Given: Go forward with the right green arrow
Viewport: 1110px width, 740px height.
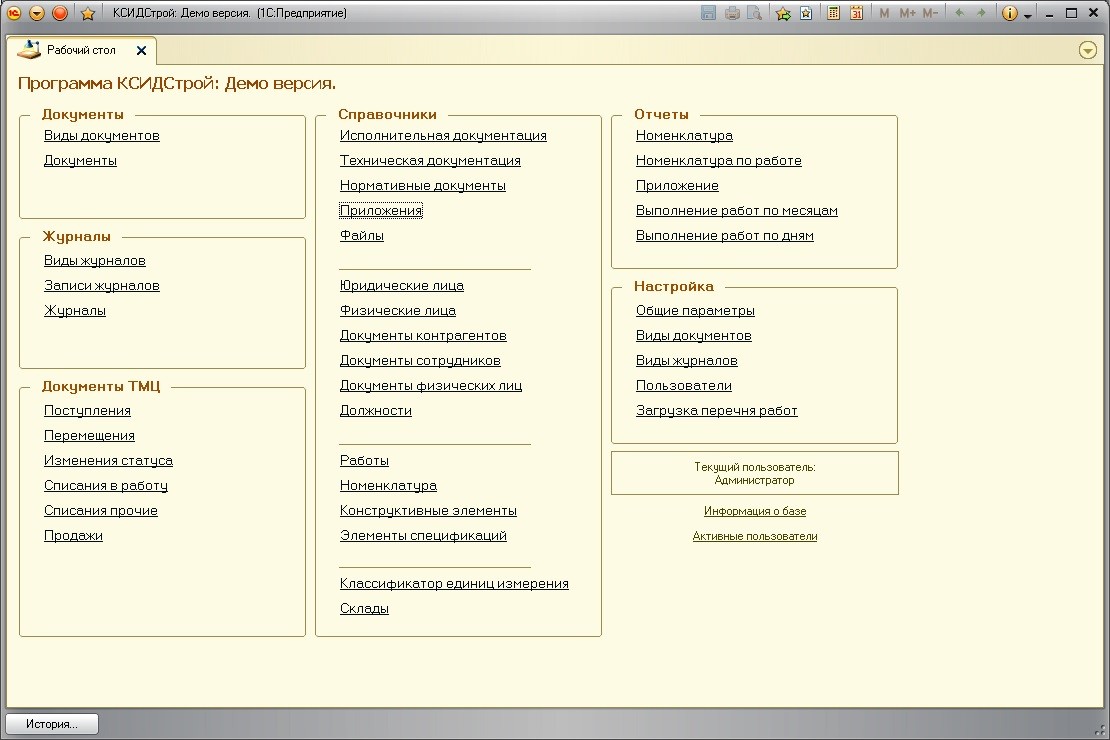Looking at the screenshot, I should 981,13.
